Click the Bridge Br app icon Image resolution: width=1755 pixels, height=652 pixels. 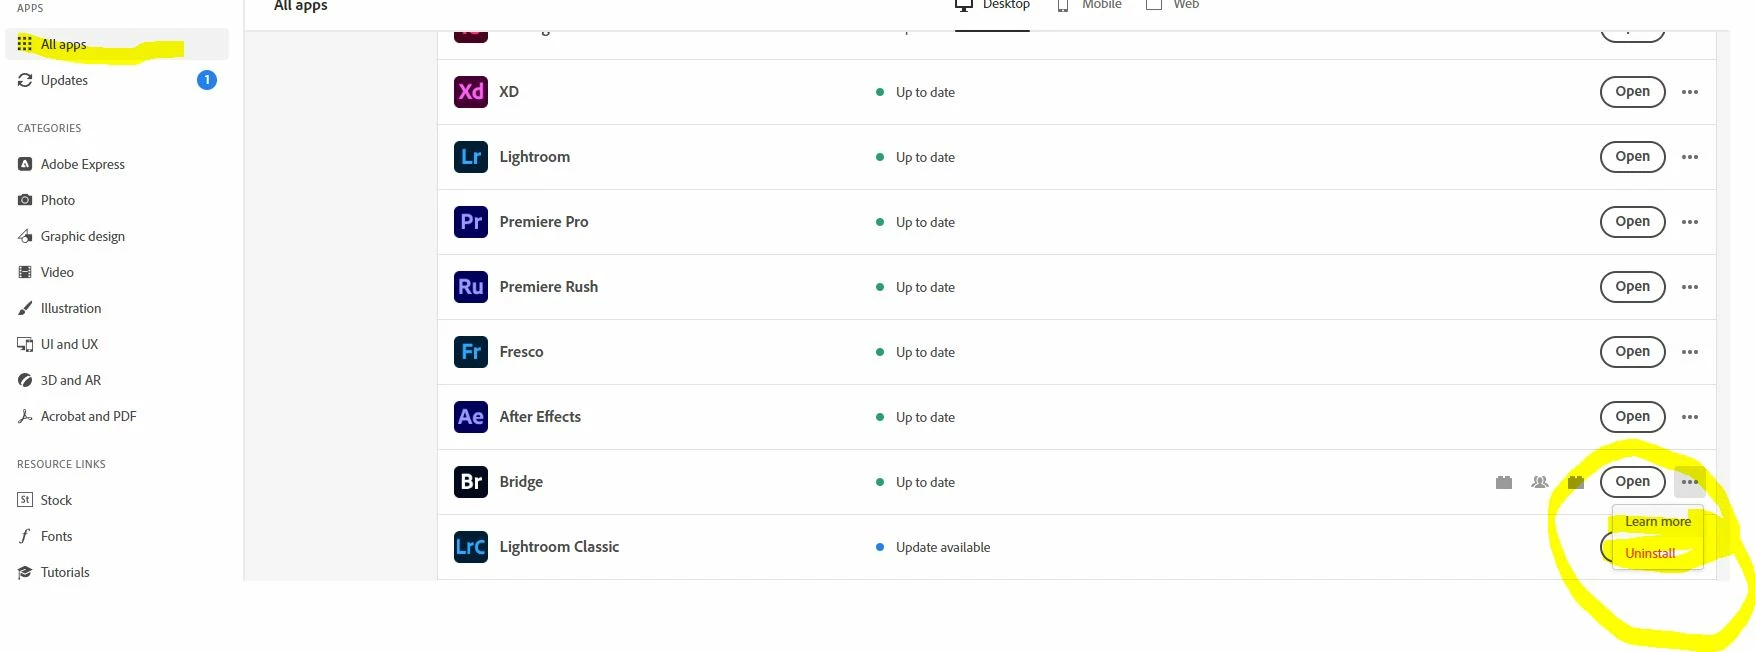[471, 482]
